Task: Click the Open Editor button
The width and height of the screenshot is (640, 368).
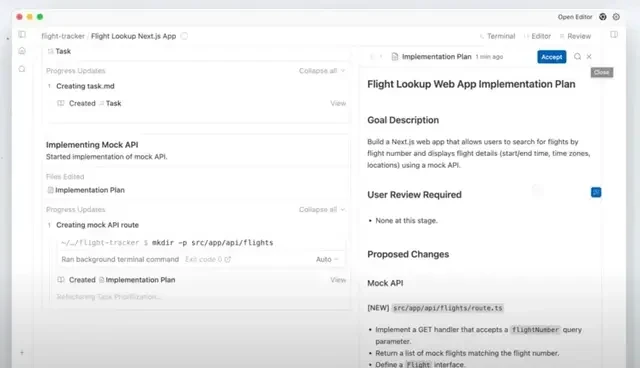Action: click(x=575, y=17)
